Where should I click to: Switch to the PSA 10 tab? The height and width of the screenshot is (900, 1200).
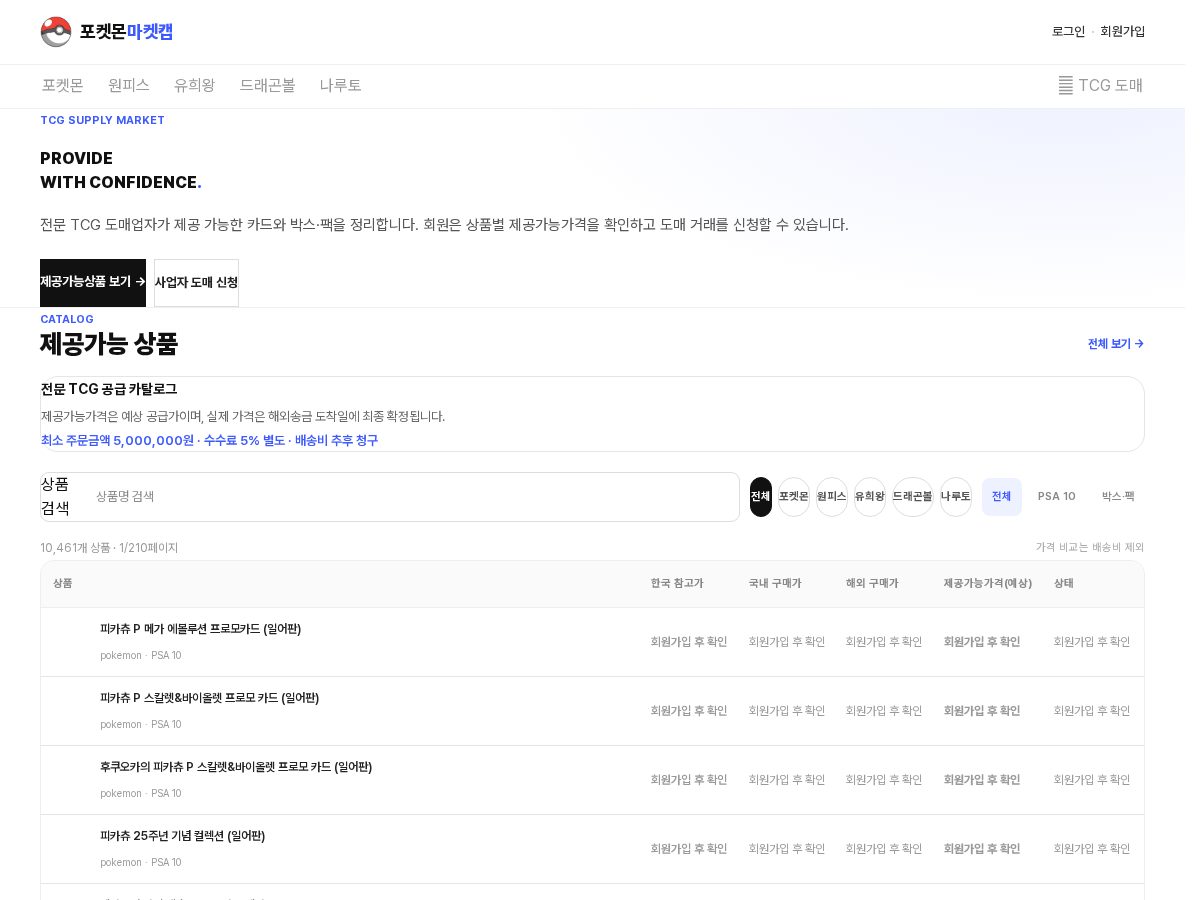[1057, 497]
